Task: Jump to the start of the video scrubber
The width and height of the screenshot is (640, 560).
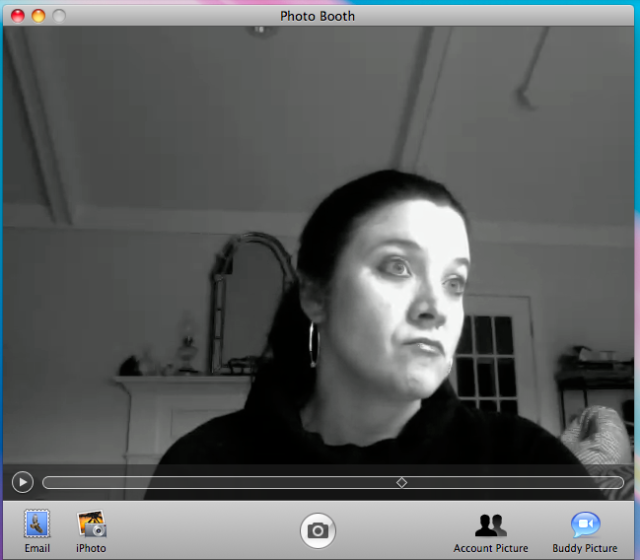Action: [47, 482]
